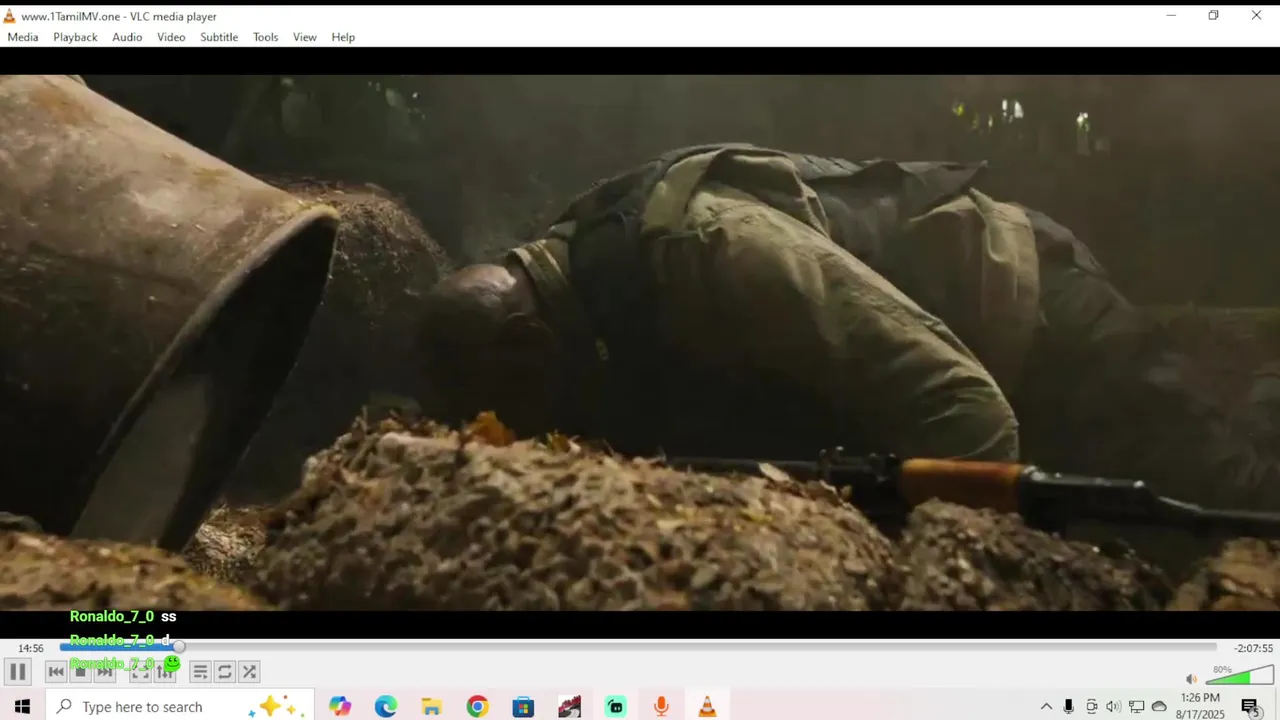
Task: Mute audio via the speaker icon
Action: click(1191, 679)
